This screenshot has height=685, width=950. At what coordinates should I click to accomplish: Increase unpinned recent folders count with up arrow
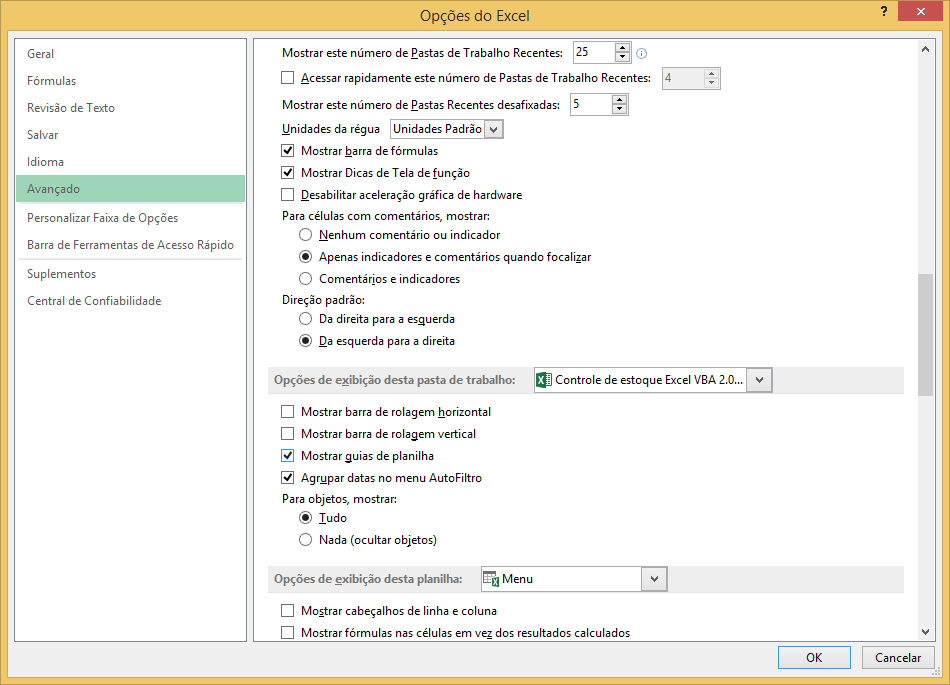point(619,100)
